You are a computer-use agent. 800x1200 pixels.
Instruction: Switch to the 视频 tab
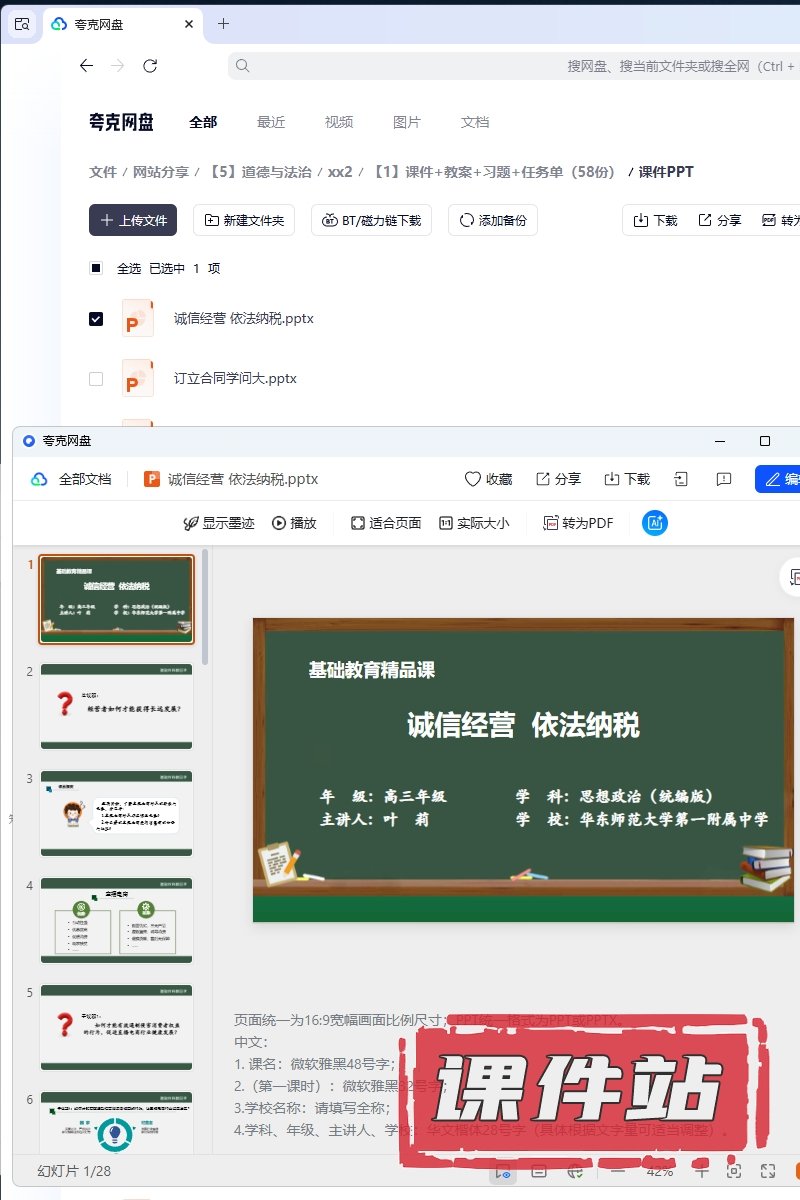339,122
